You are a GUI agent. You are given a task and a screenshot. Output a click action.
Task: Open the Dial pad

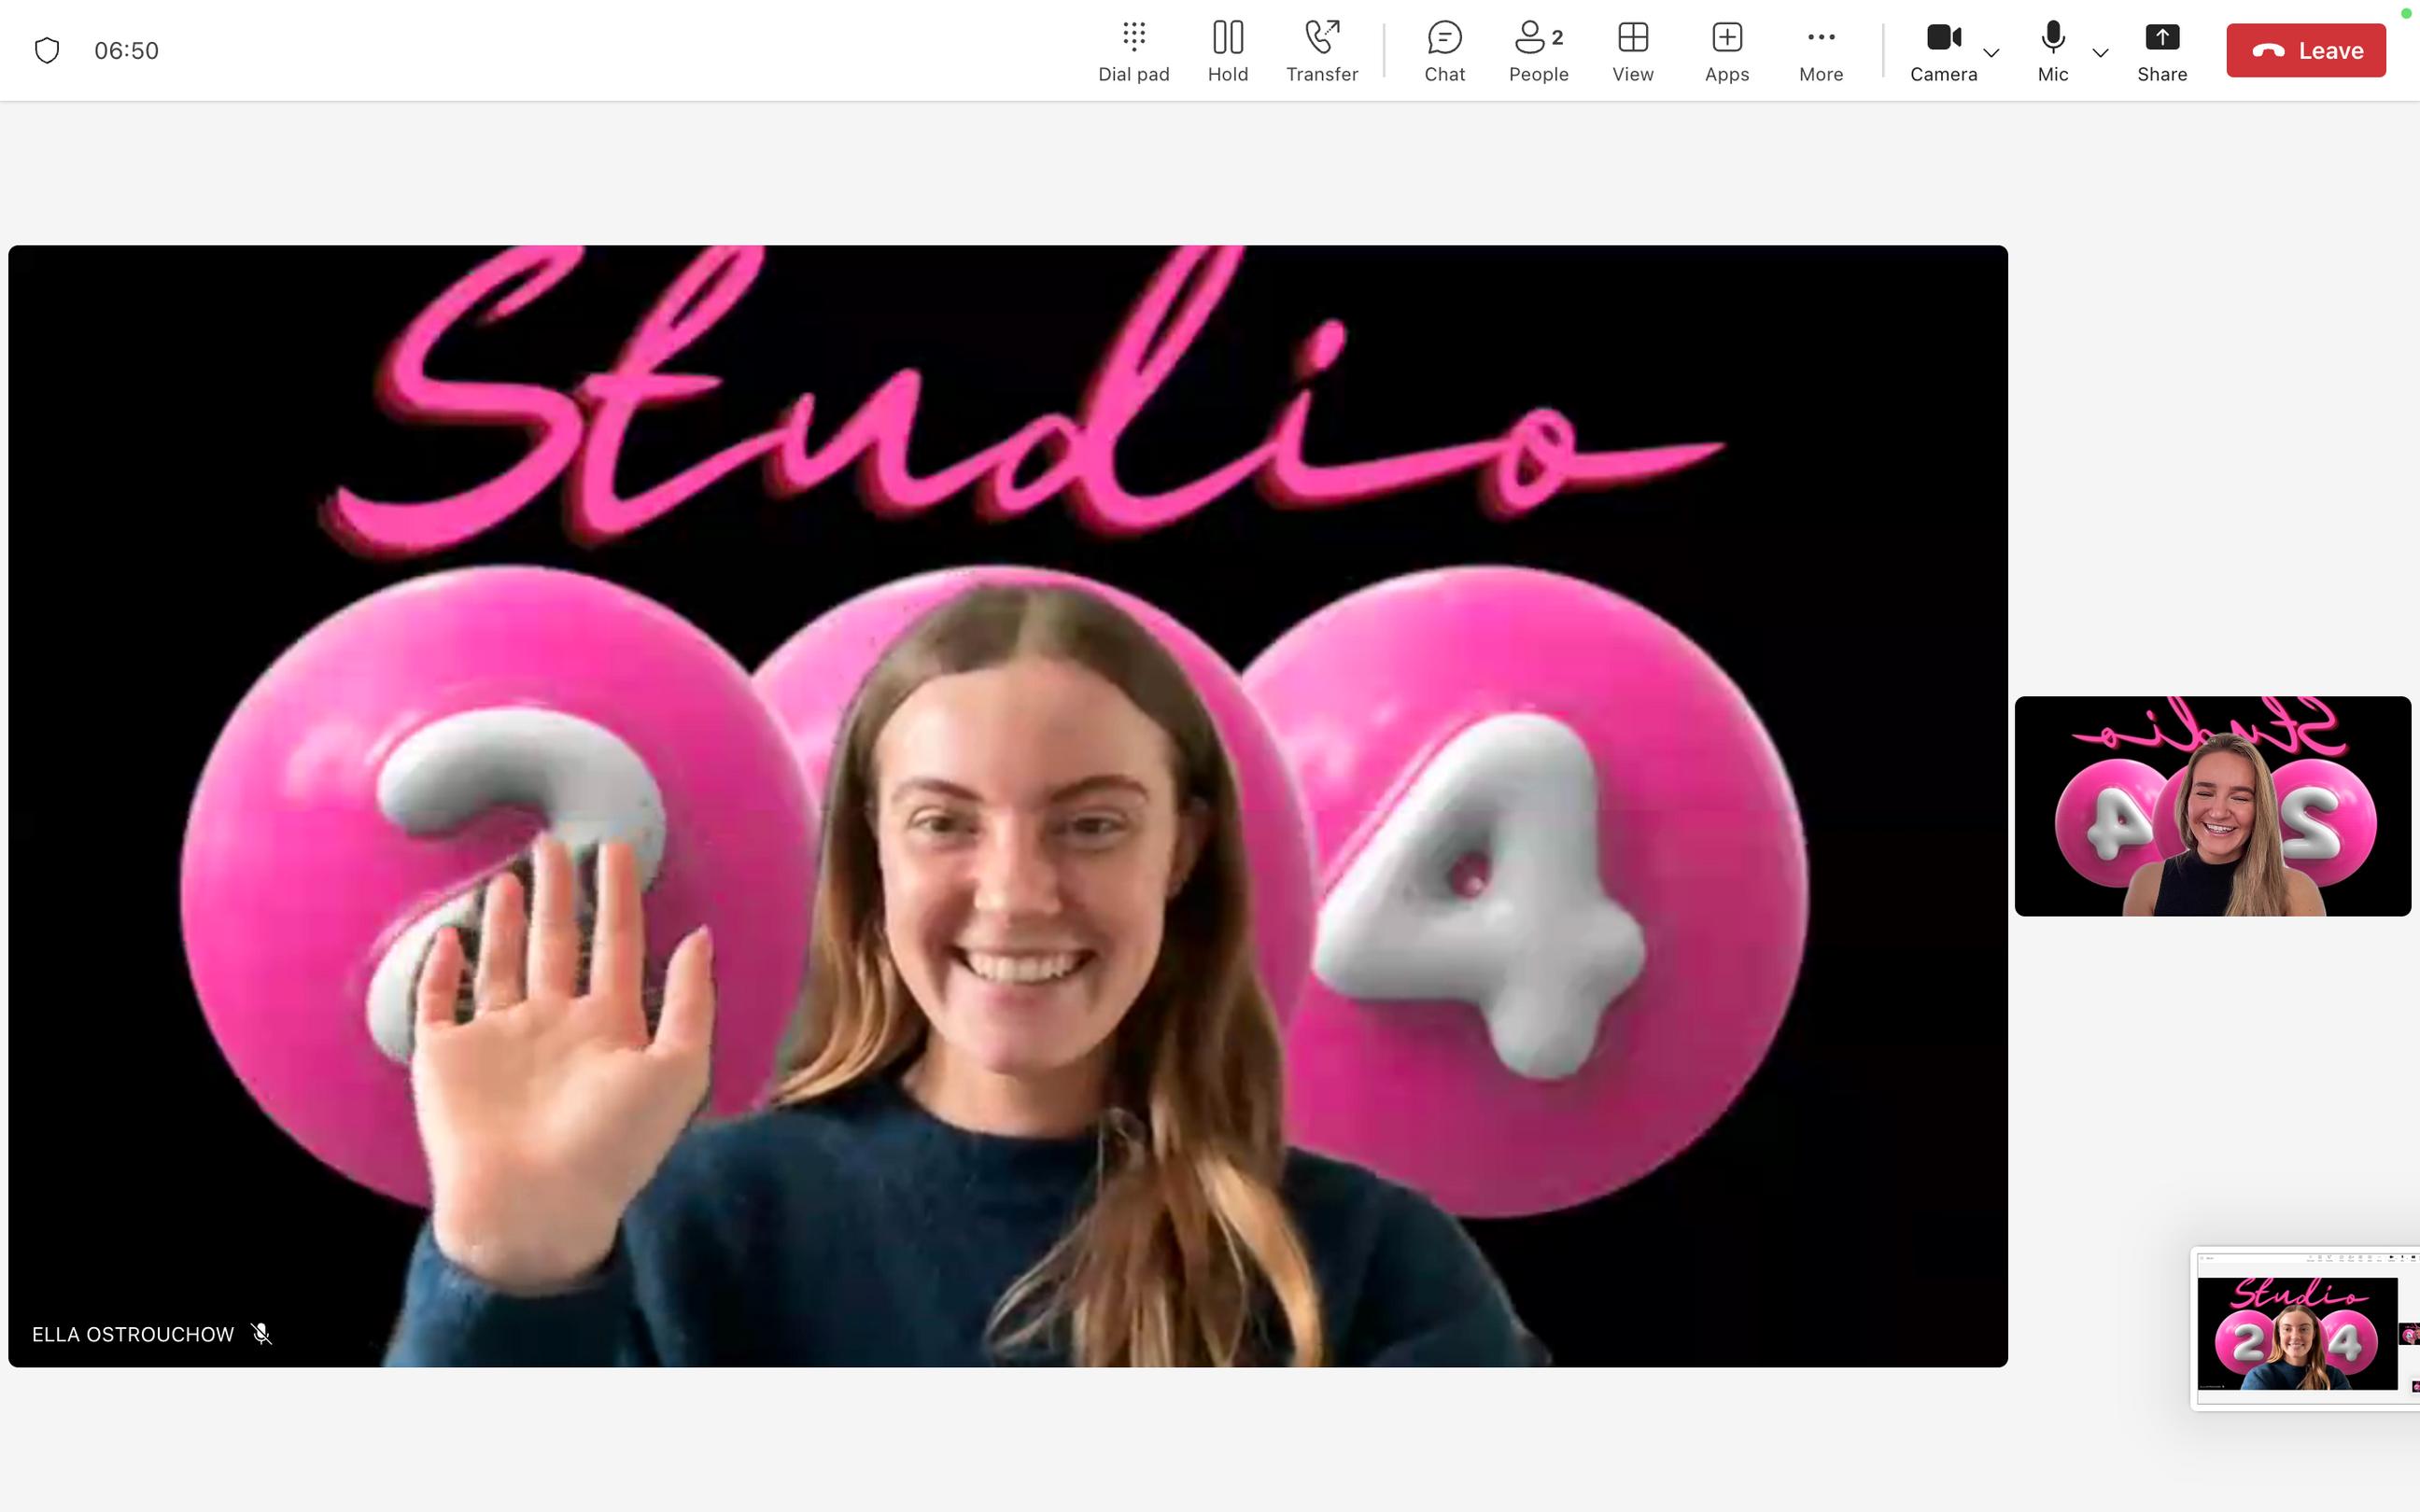1133,51
